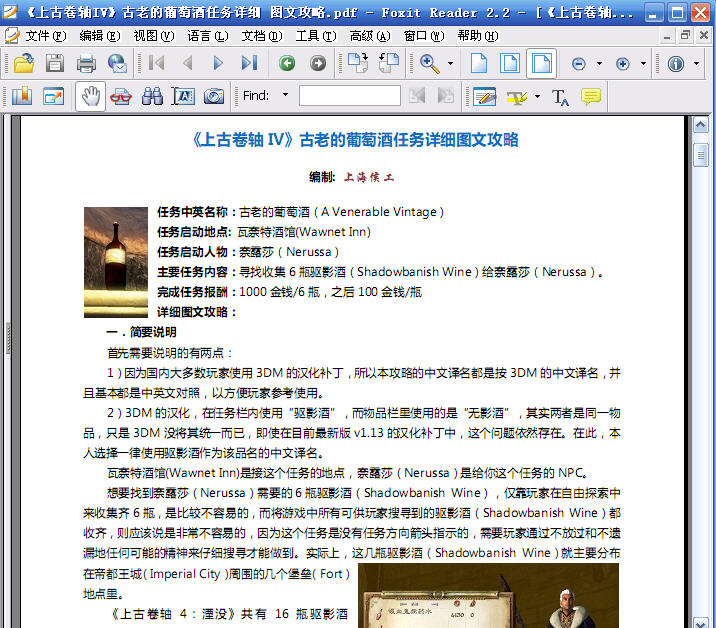This screenshot has width=716, height=628.
Task: Click inside the Find text field
Action: tap(350, 95)
